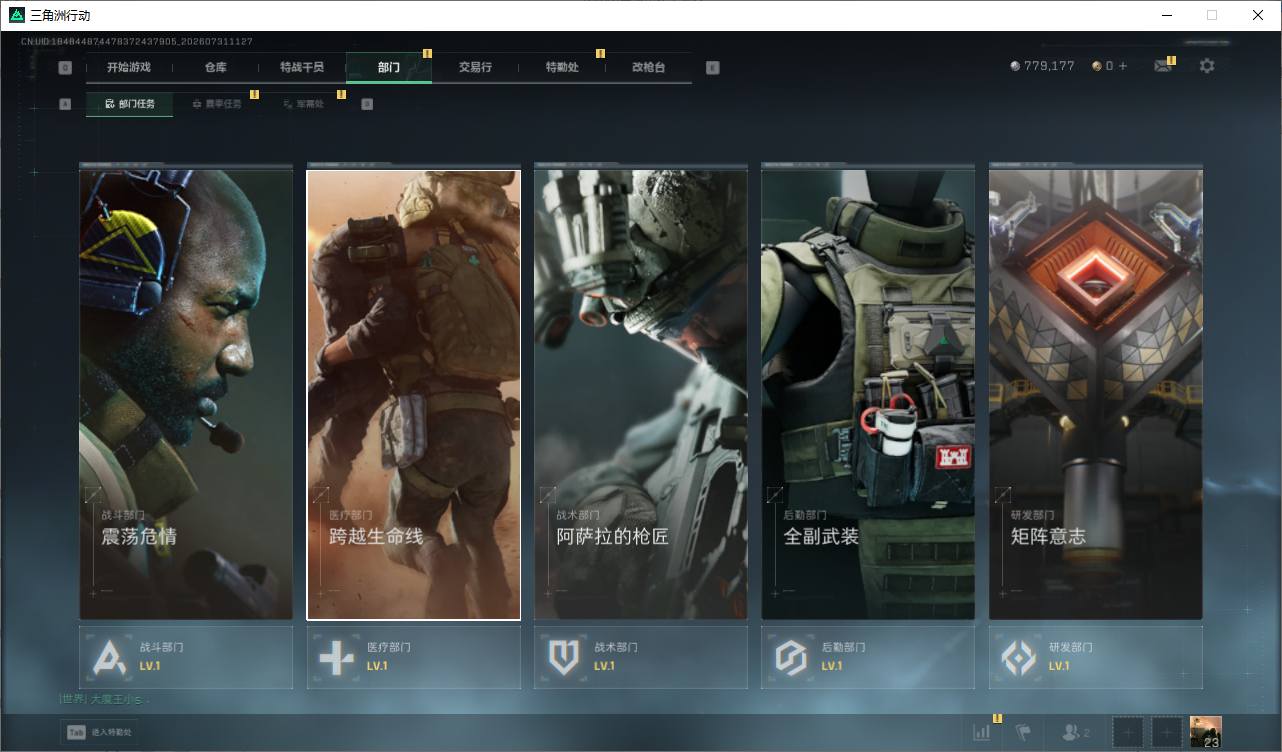Click the first empty squad slot plus

point(1127,732)
